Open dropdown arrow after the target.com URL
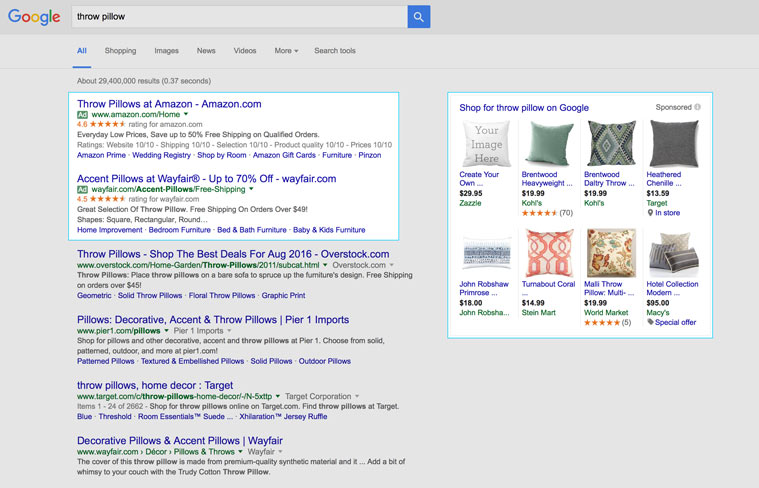759x488 pixels. (x=278, y=396)
